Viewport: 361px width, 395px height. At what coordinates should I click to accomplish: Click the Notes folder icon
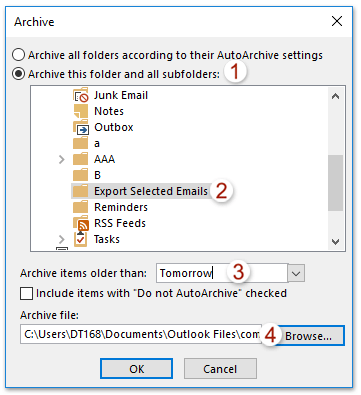pyautogui.click(x=81, y=111)
